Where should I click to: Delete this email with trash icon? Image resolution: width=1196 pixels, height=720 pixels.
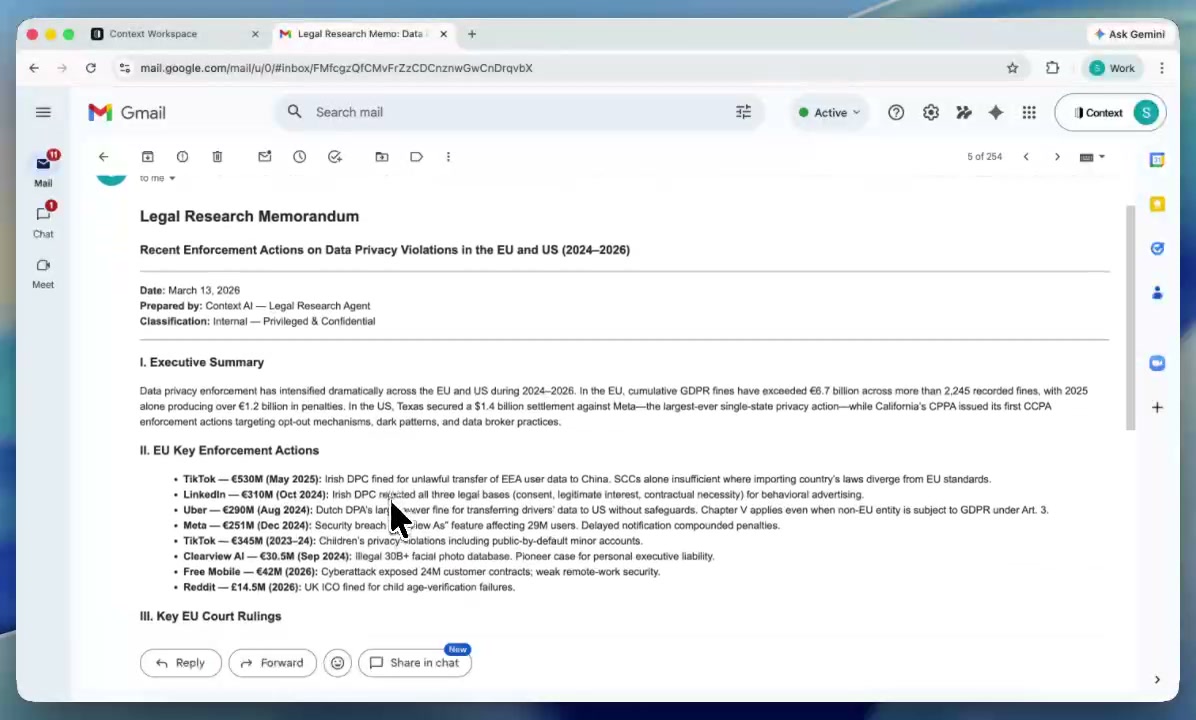tap(217, 156)
